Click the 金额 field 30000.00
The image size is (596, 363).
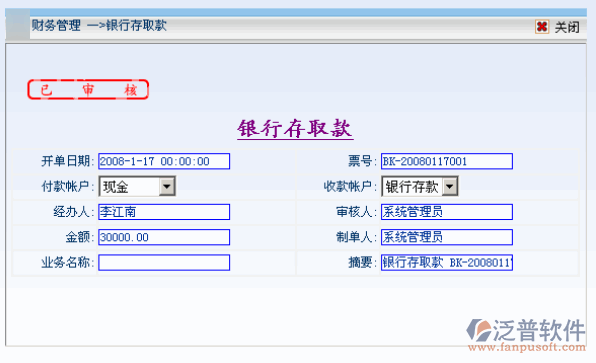pos(164,237)
